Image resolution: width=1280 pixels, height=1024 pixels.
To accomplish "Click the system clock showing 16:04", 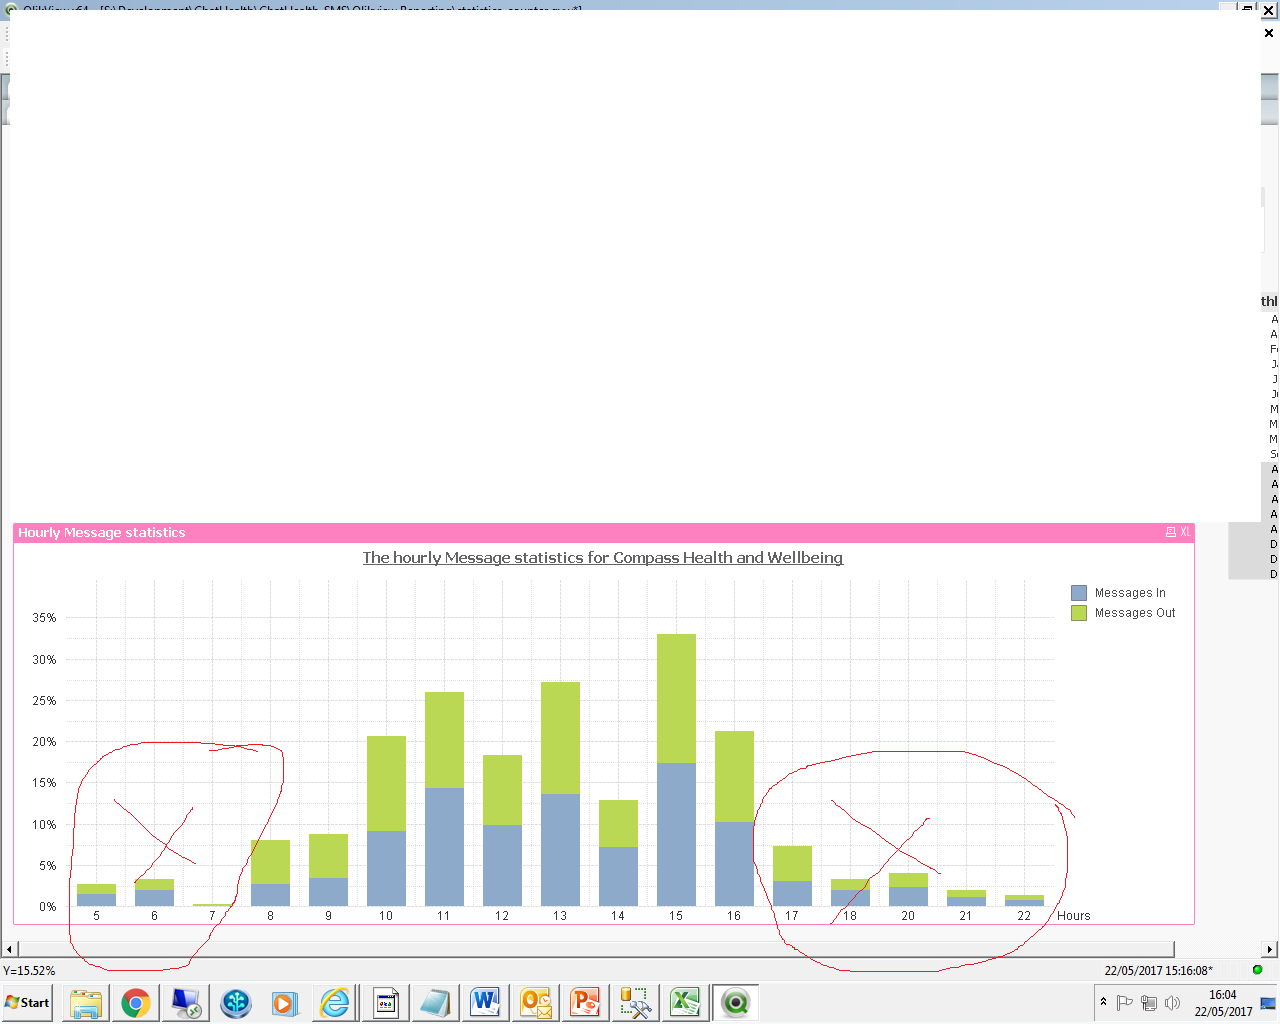I will 1223,1003.
